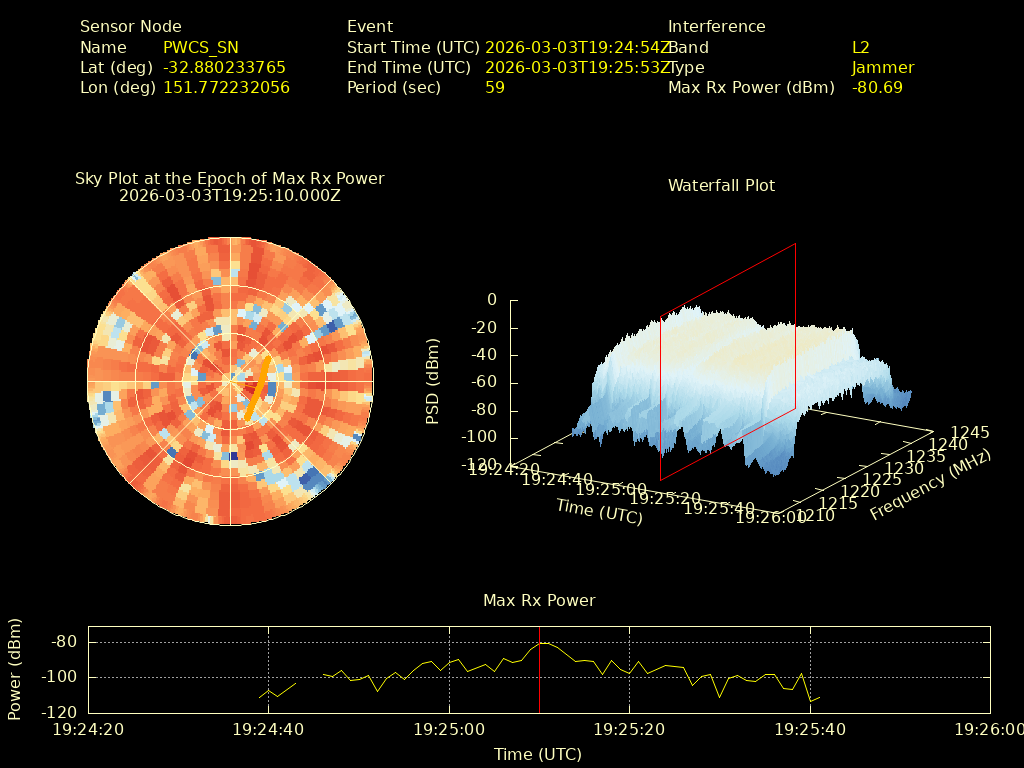Select the longitude value 151.772232056
This screenshot has width=1024, height=768.
pos(226,87)
